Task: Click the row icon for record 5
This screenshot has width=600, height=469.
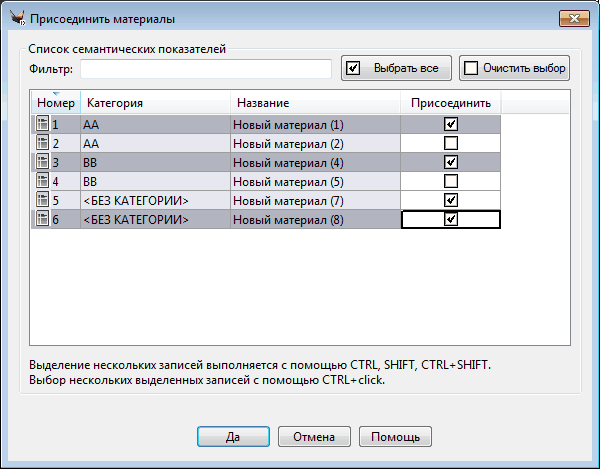Action: [x=42, y=200]
